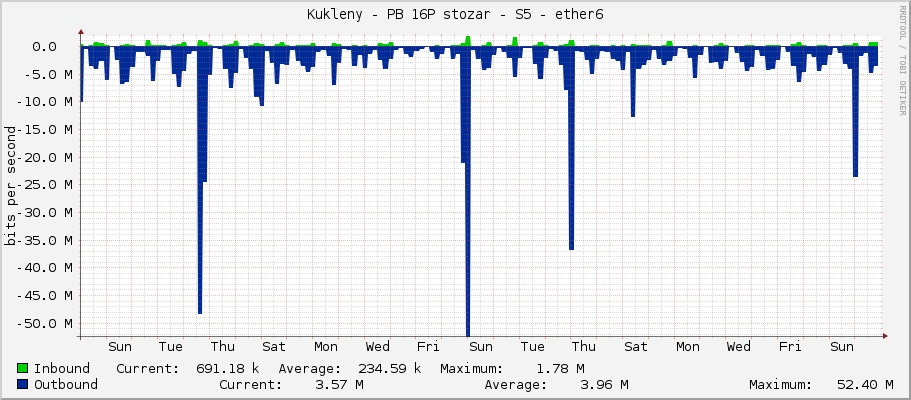Click the green Inbound legend swatch
911x400 pixels.
tap(23, 368)
